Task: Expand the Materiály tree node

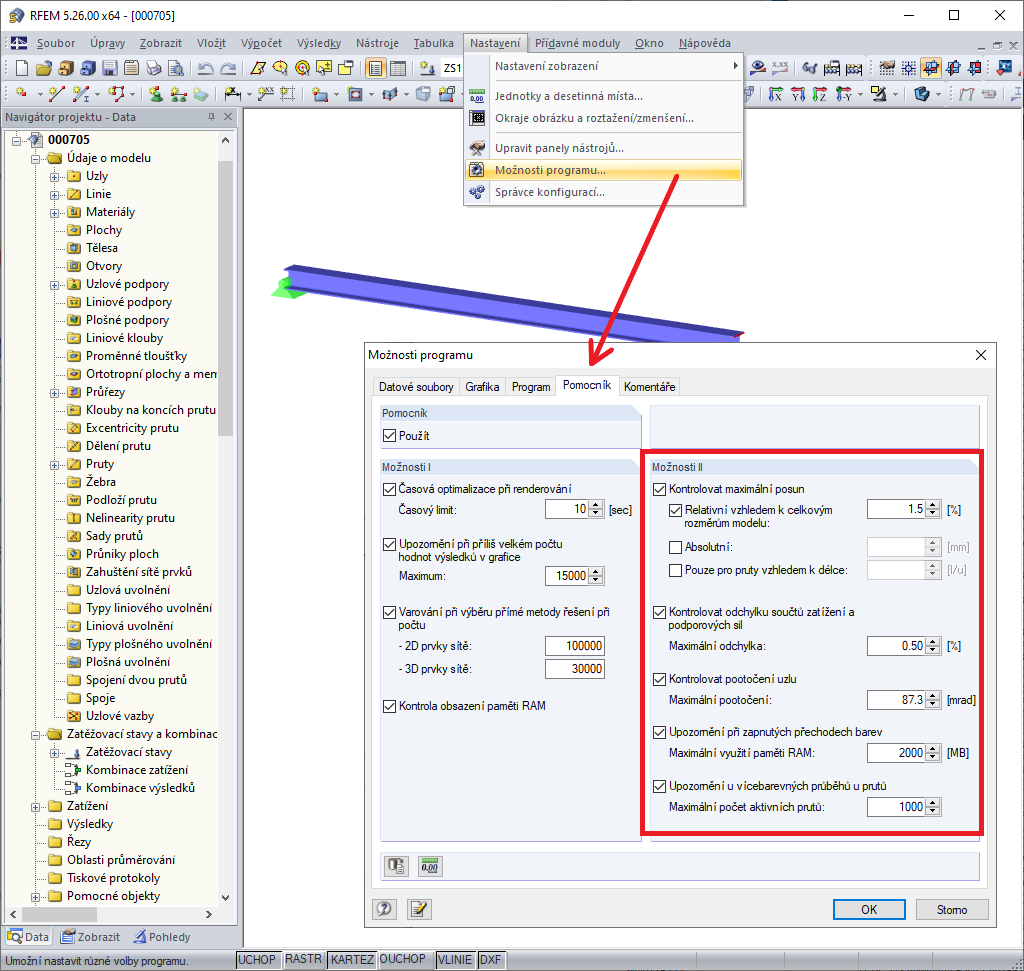Action: point(55,212)
